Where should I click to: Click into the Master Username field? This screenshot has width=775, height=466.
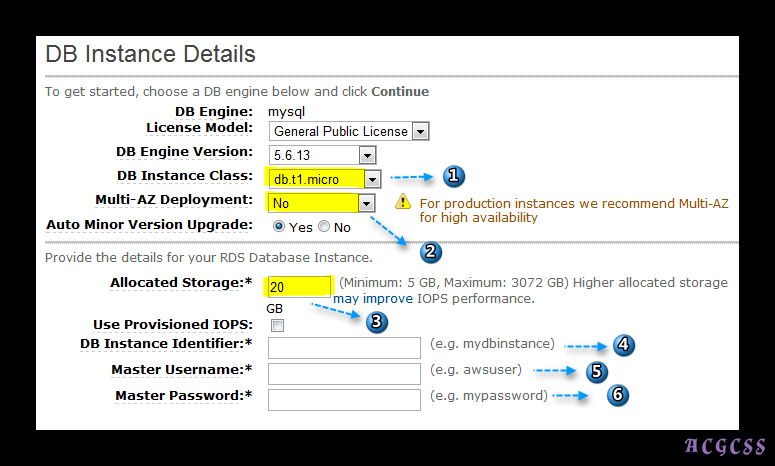pyautogui.click(x=344, y=373)
